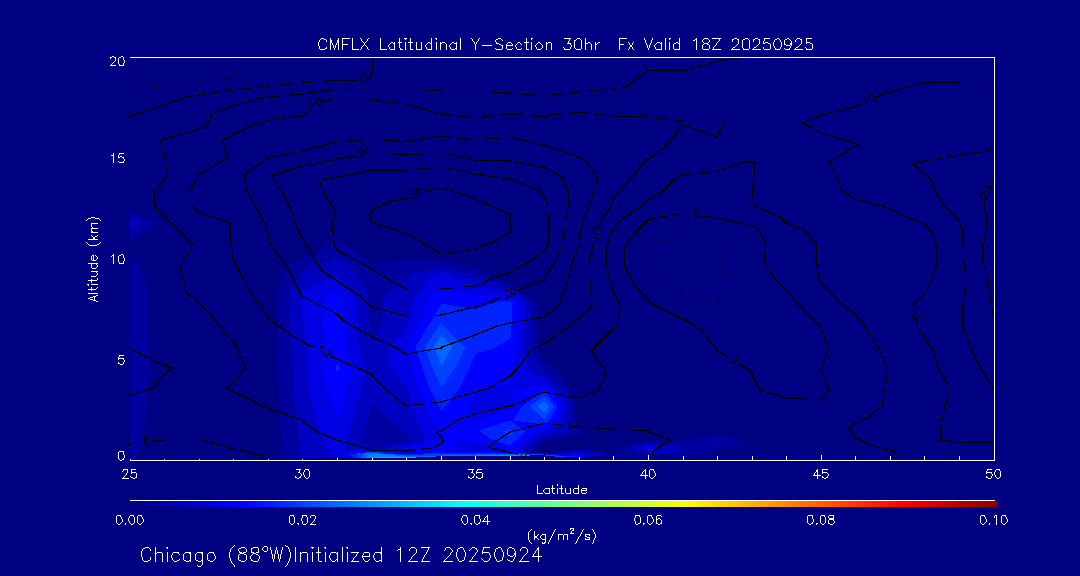Pick the color bar value 0.06
The width and height of the screenshot is (1080, 576).
click(x=648, y=520)
